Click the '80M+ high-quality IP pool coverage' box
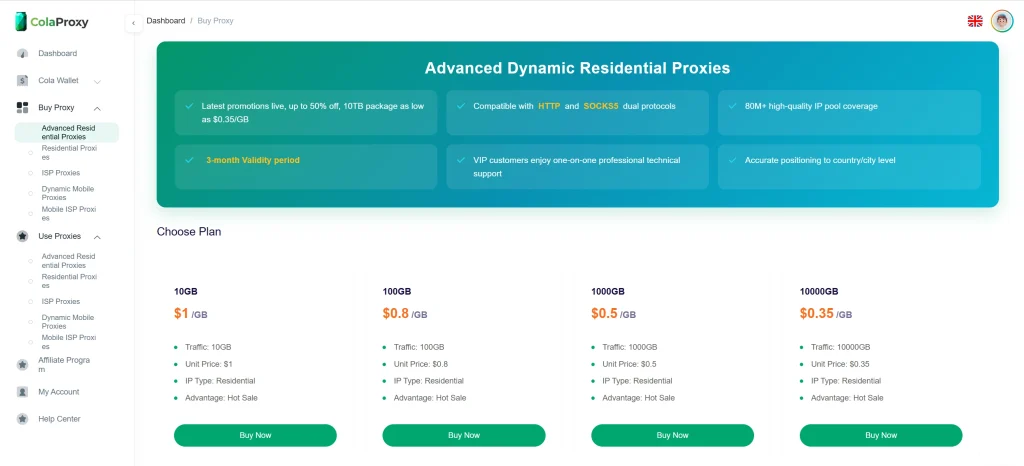 [x=849, y=112]
